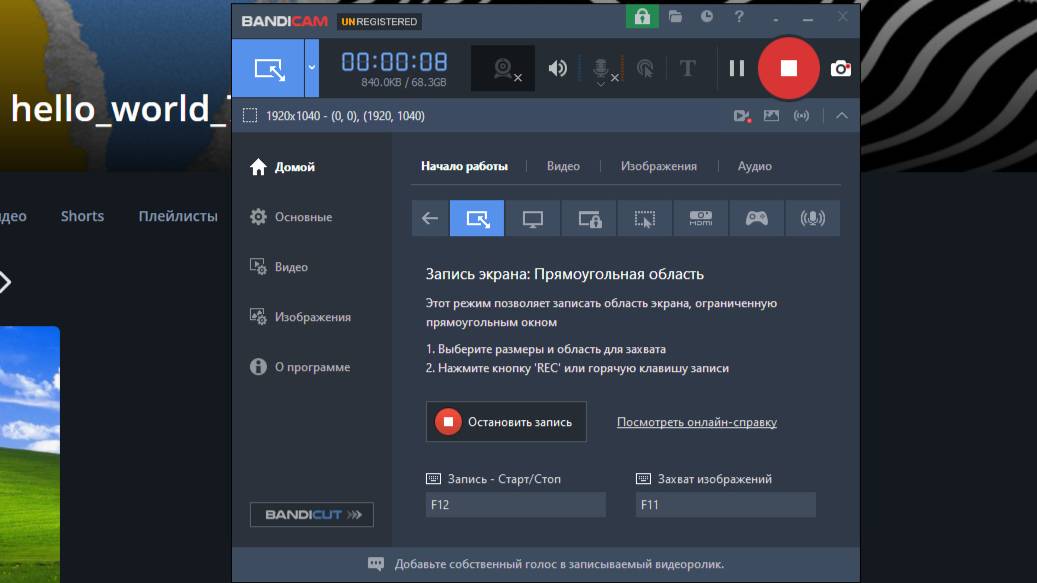Screen dimensions: 1037x583
Task: Switch to Аудио tab
Action: pyautogui.click(x=755, y=166)
